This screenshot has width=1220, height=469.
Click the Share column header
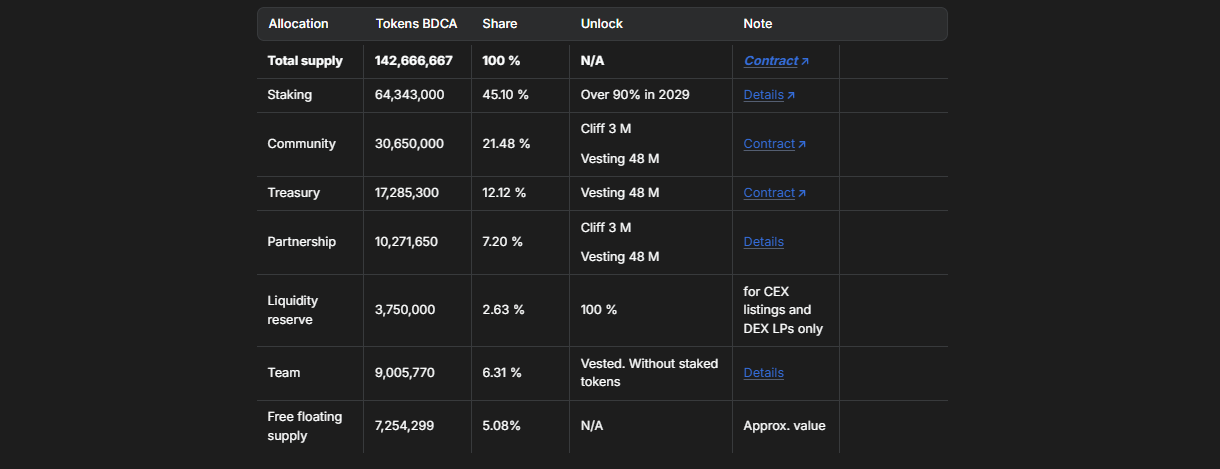(500, 24)
